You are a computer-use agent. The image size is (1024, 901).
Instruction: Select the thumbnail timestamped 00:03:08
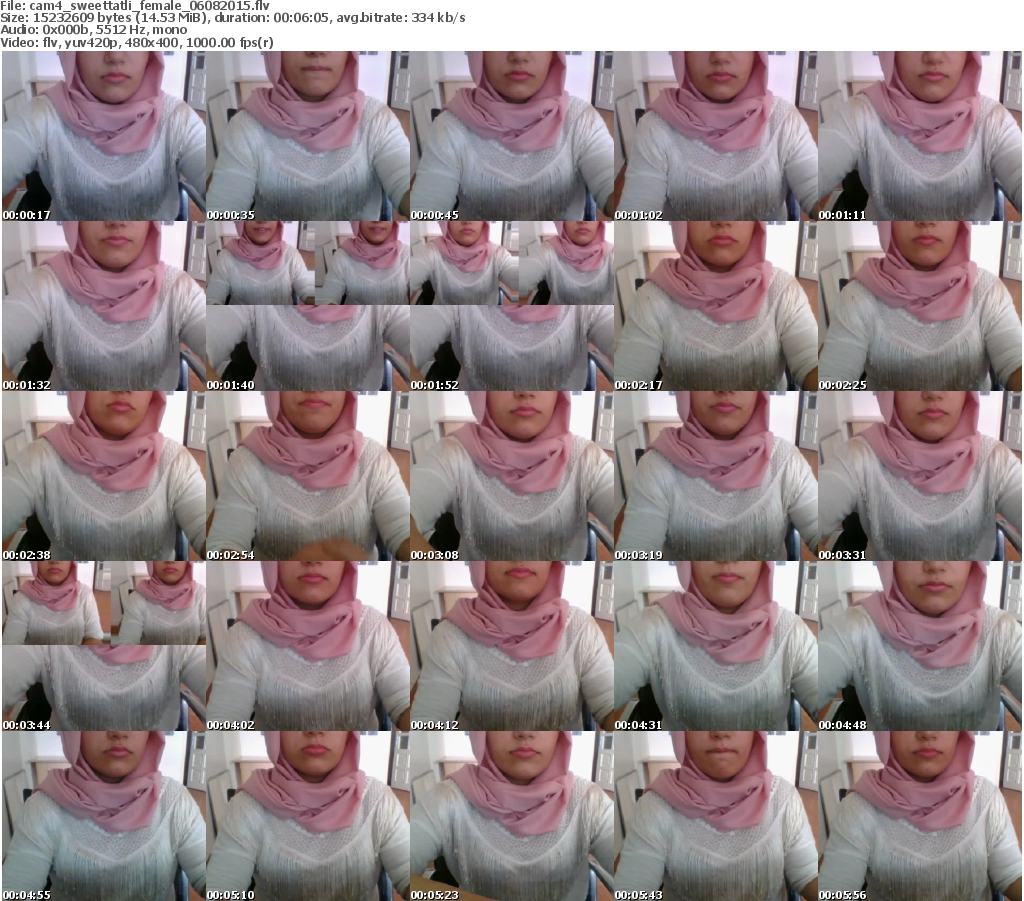[511, 476]
